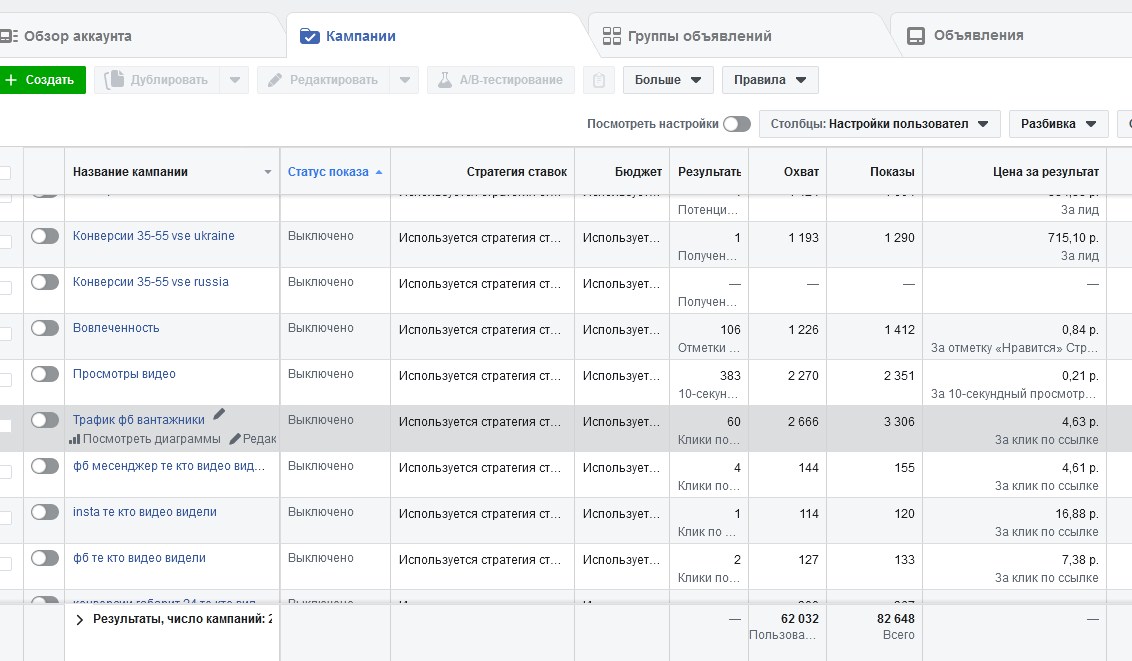Toggle the Трафик фб вантажники campaign switch
The width and height of the screenshot is (1132, 661).
click(45, 420)
